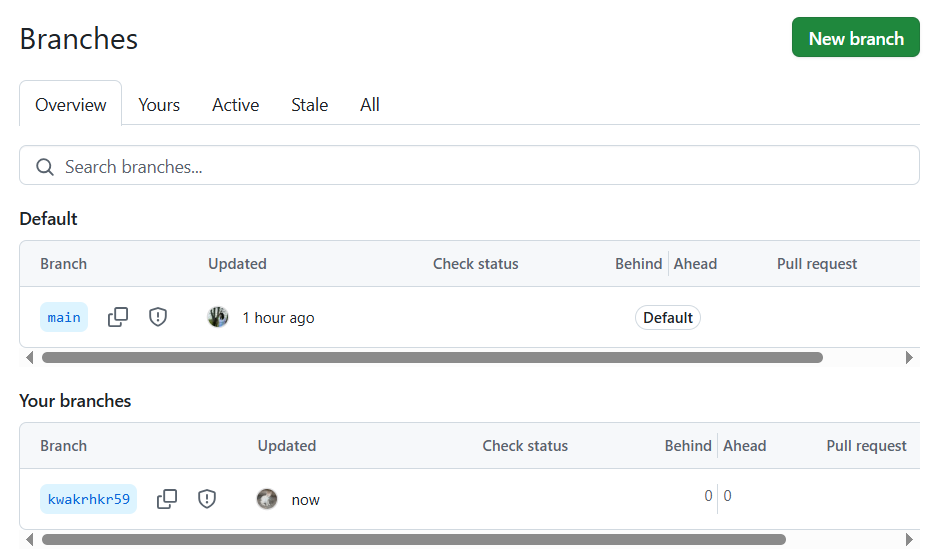Click the left arrow of the Default table scrollbar

point(29,357)
